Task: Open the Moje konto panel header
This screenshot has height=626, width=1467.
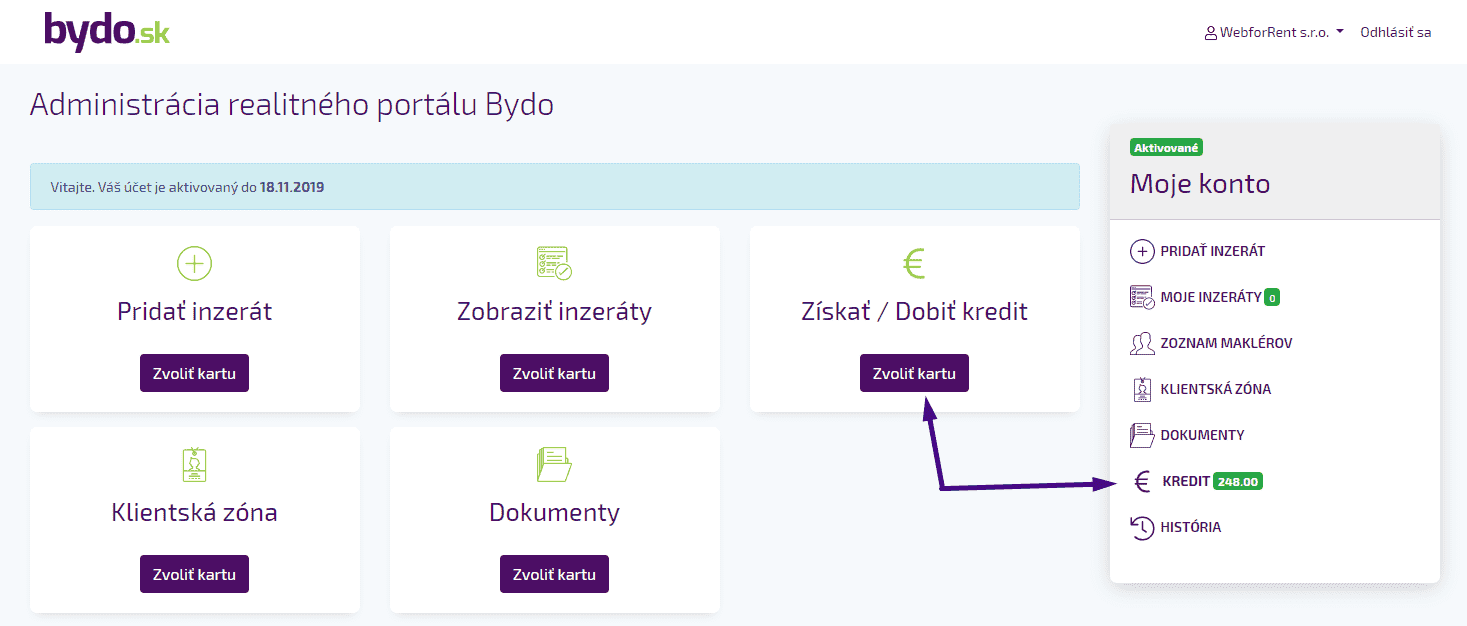Action: coord(1199,184)
